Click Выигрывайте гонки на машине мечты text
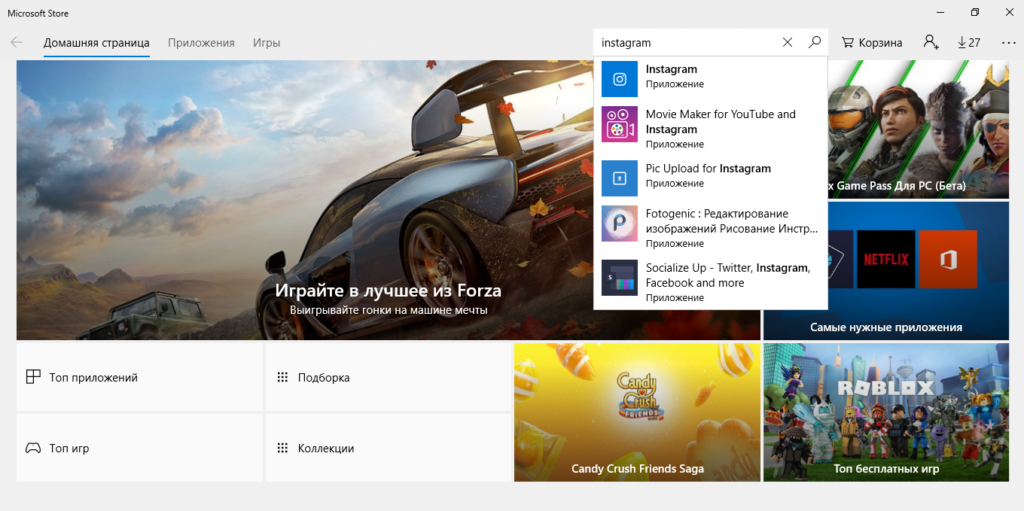The image size is (1024, 511). tap(389, 310)
